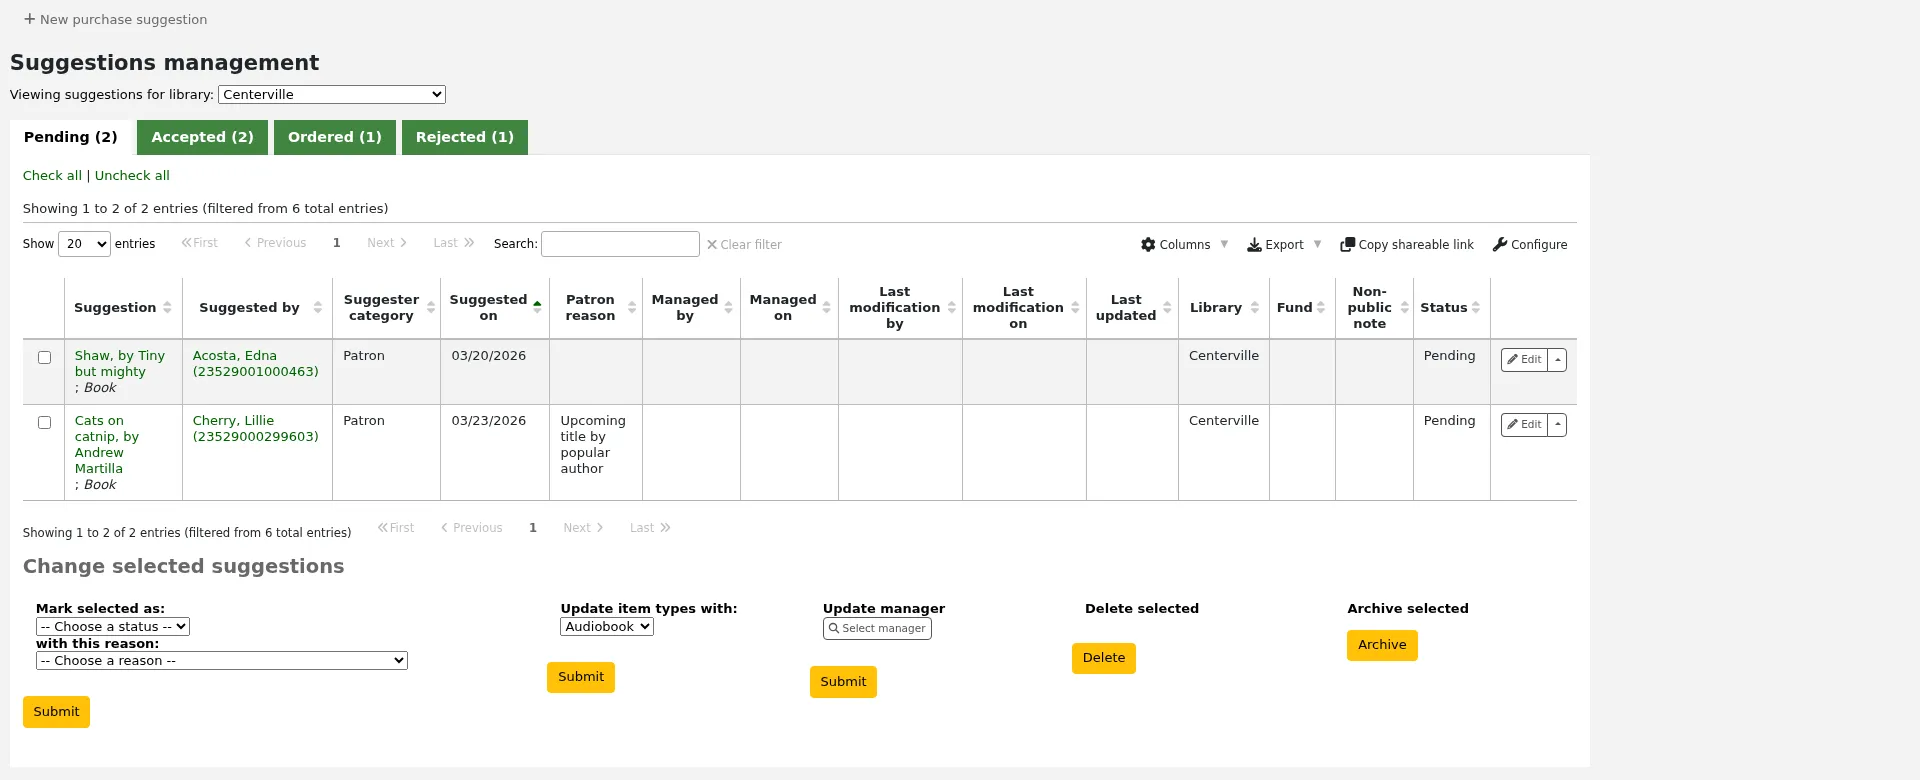The image size is (1920, 780).
Task: Sort by Non-public note column arrows
Action: [1405, 308]
